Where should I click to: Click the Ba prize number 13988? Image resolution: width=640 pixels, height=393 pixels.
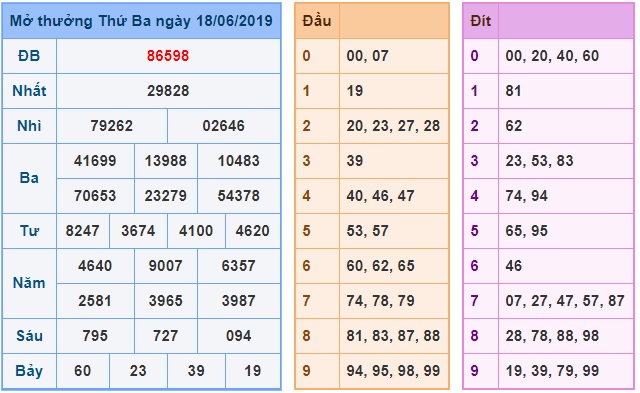point(166,161)
